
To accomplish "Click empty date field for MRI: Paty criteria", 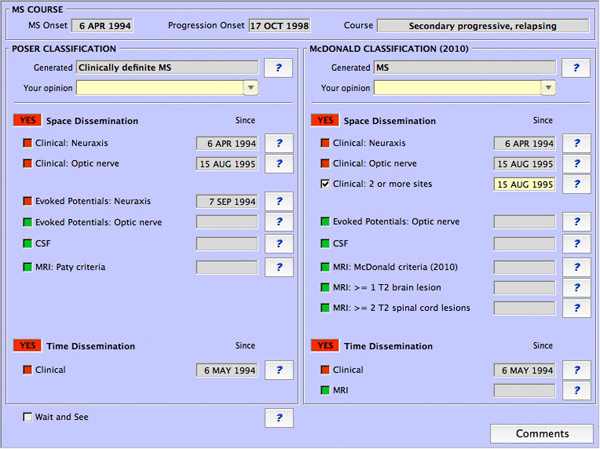I will [227, 267].
